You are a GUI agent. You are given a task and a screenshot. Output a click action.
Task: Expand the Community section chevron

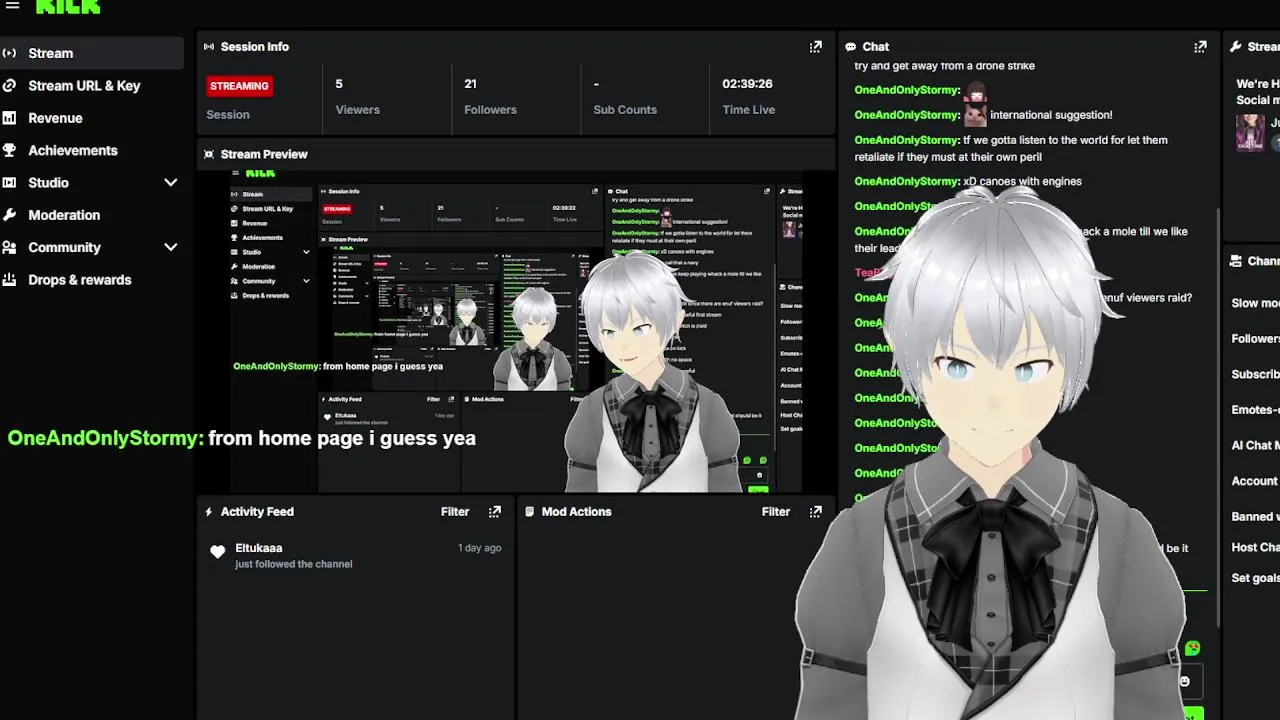[171, 247]
